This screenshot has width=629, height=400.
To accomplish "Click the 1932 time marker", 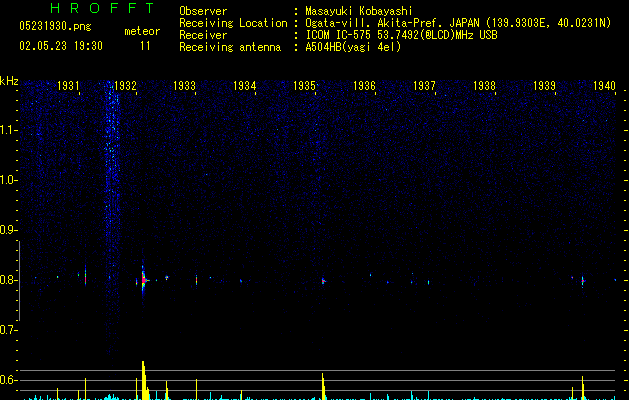I will [x=126, y=86].
